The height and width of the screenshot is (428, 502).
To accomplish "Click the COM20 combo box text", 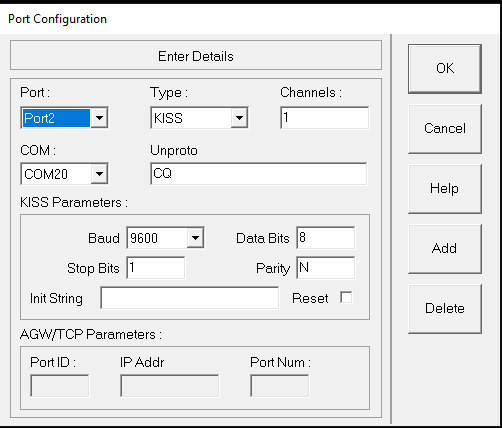I will click(56, 174).
